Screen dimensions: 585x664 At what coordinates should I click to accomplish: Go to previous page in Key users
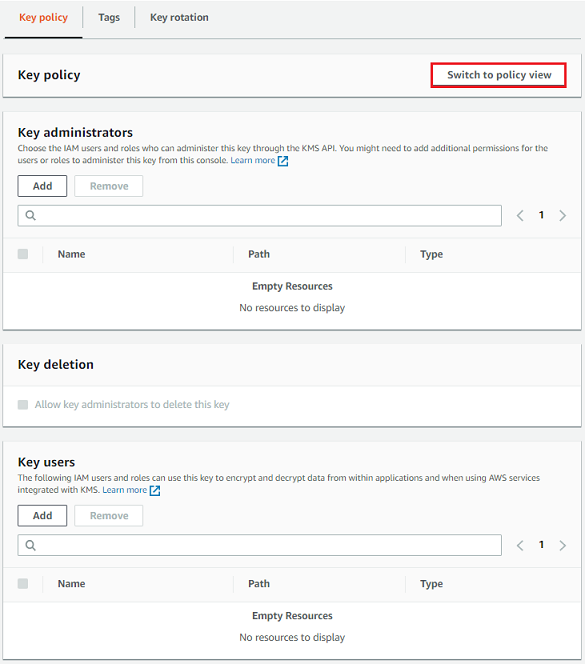(520, 545)
